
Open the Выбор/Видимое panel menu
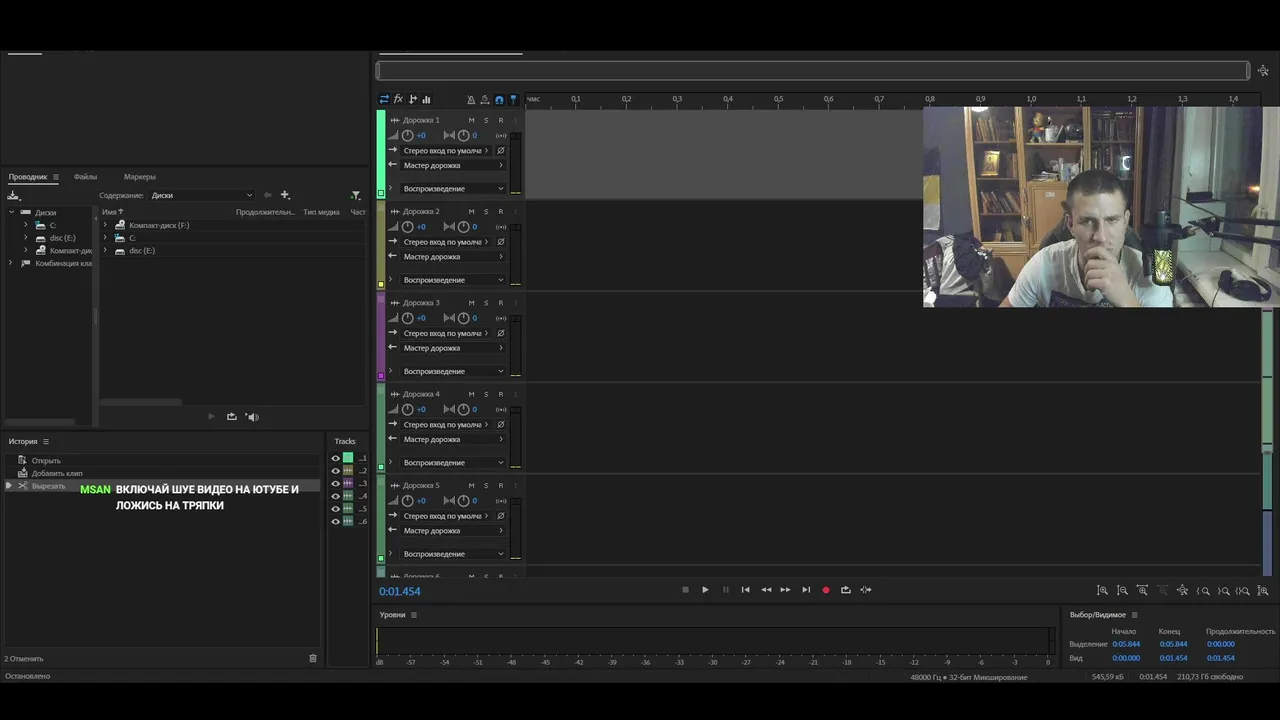[1134, 615]
